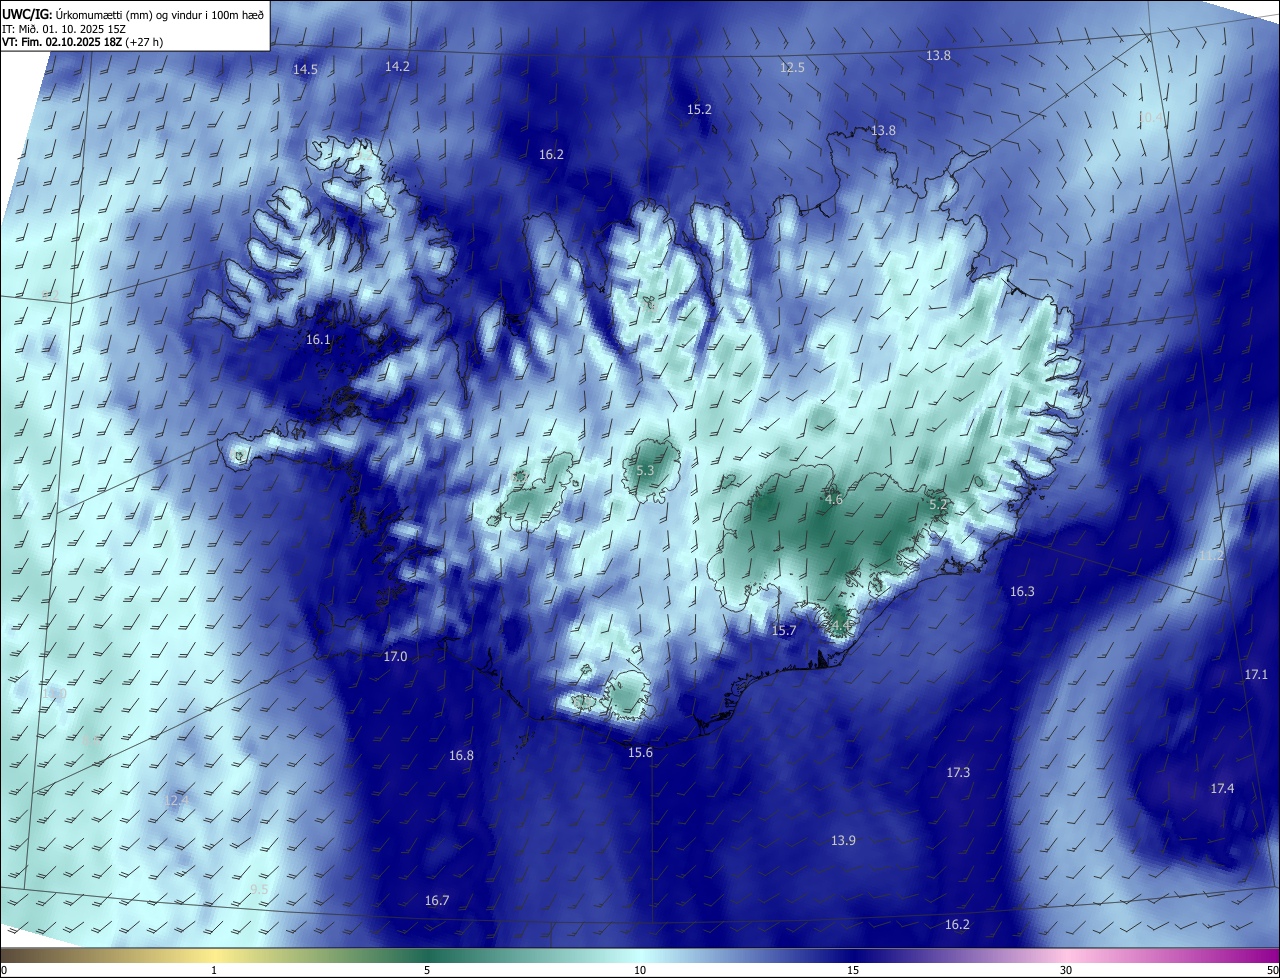Click the 5.2 value label

click(x=938, y=505)
